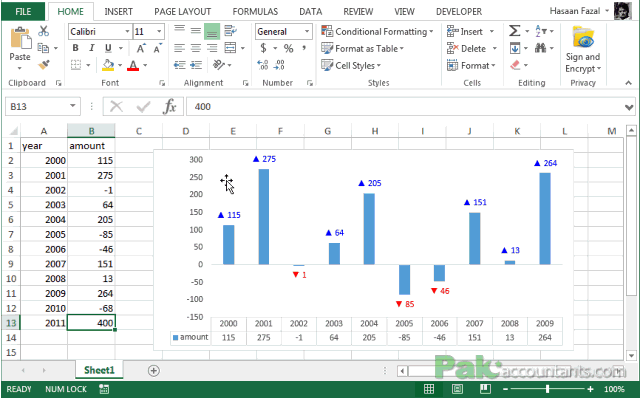Open the Font Color dropdown arrow
The image size is (640, 398).
pos(145,65)
